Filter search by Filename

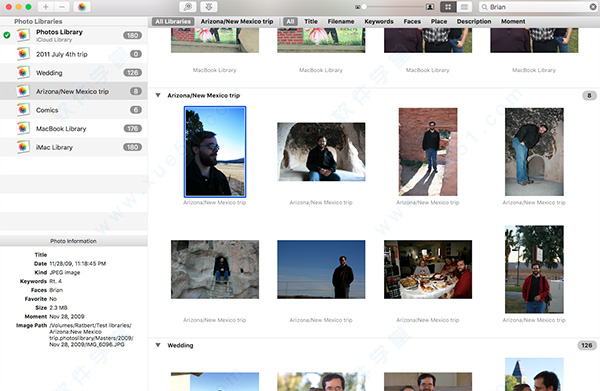[x=341, y=21]
